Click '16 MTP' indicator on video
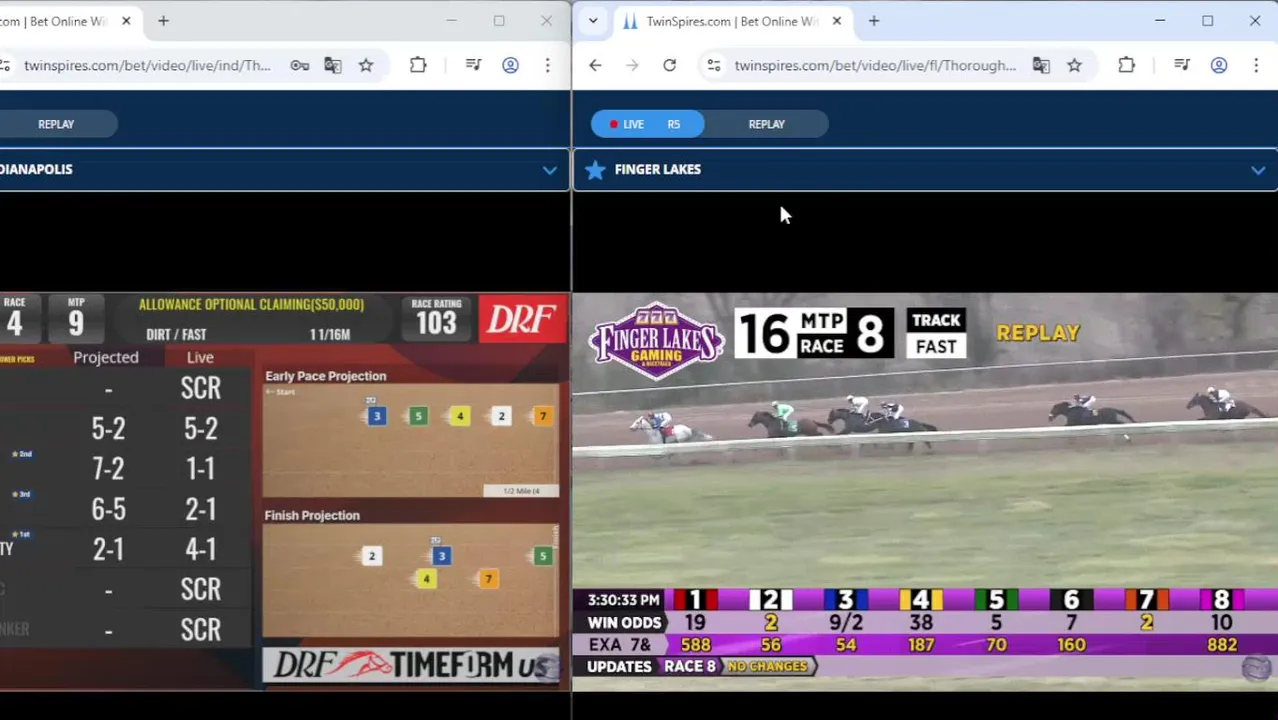The width and height of the screenshot is (1278, 720). coord(793,332)
